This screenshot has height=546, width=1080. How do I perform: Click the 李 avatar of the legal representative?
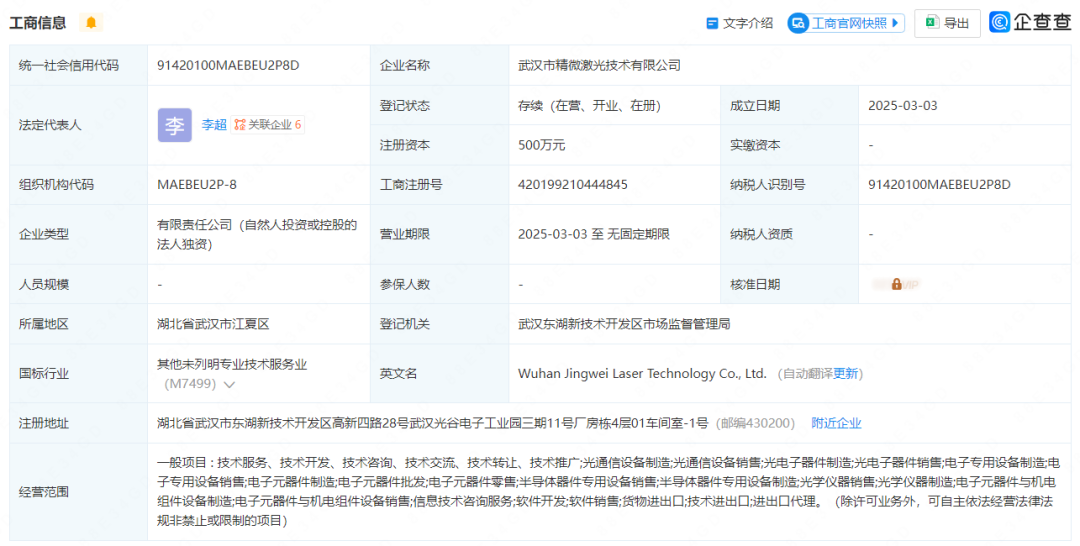click(174, 125)
